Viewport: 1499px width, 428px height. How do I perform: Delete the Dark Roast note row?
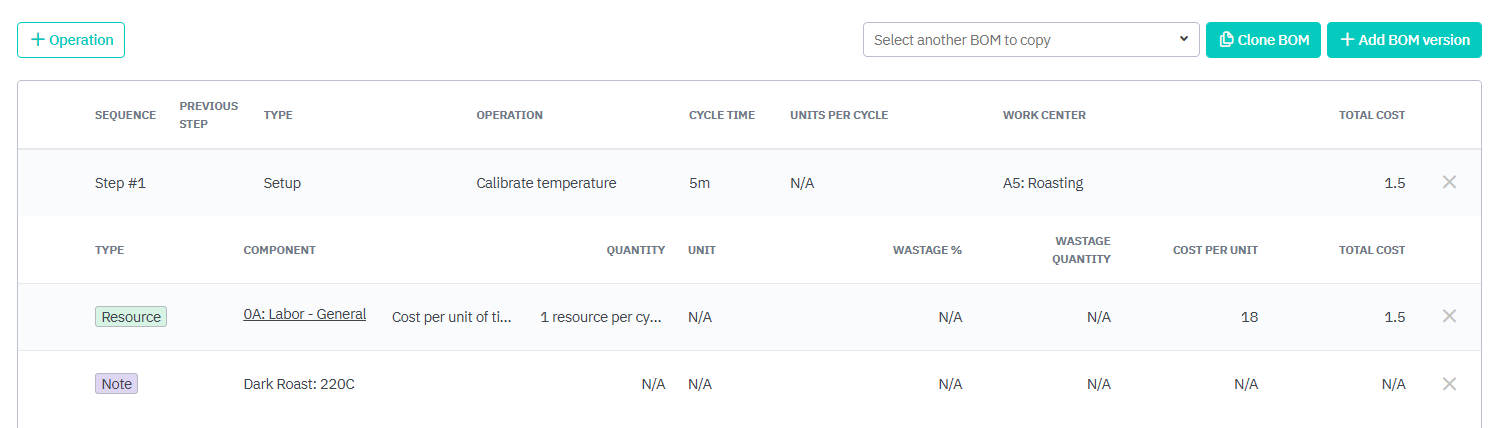pos(1449,384)
